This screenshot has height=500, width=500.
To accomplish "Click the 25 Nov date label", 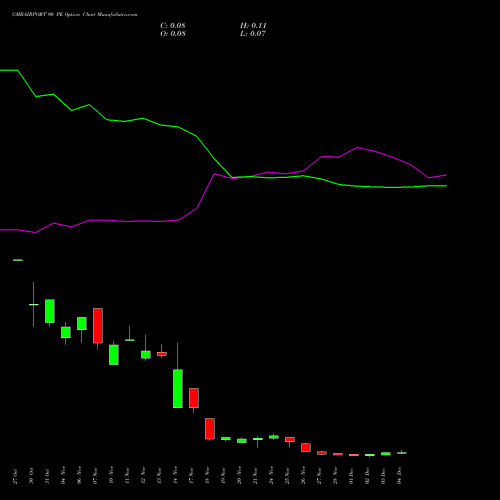I will point(287,475).
